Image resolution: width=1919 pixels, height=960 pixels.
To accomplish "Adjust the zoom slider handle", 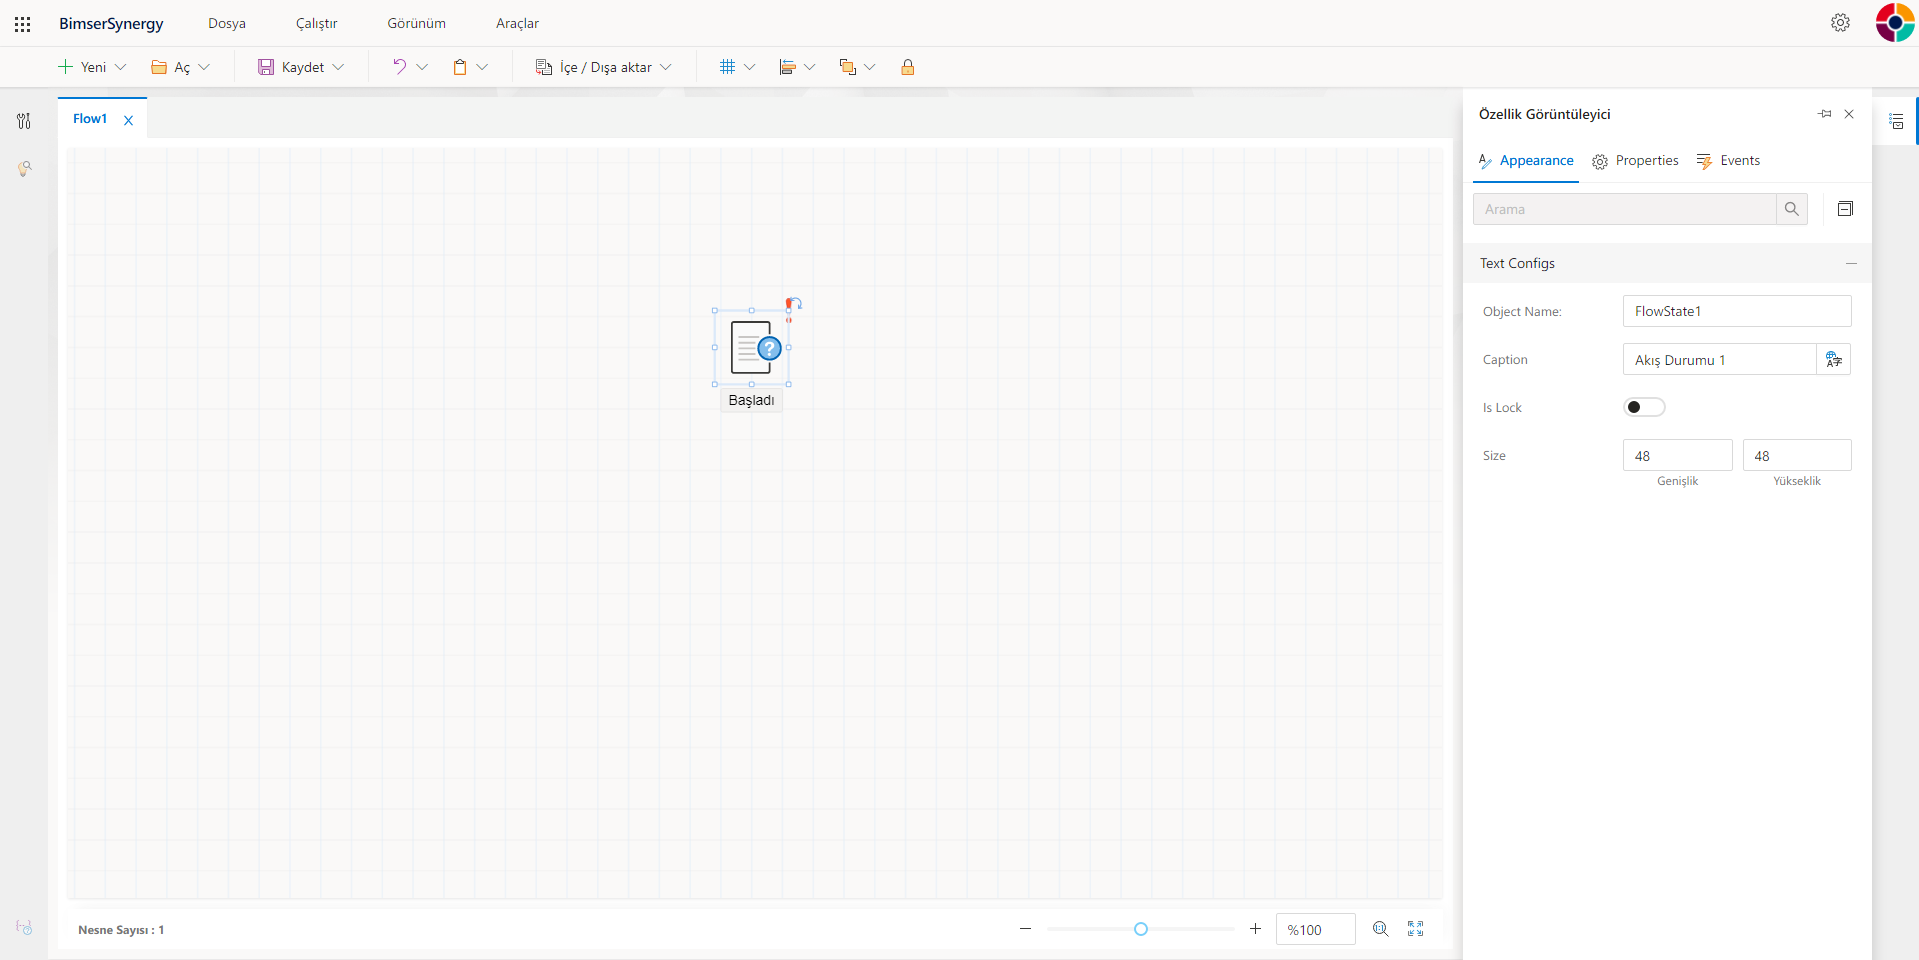I will click(x=1140, y=929).
